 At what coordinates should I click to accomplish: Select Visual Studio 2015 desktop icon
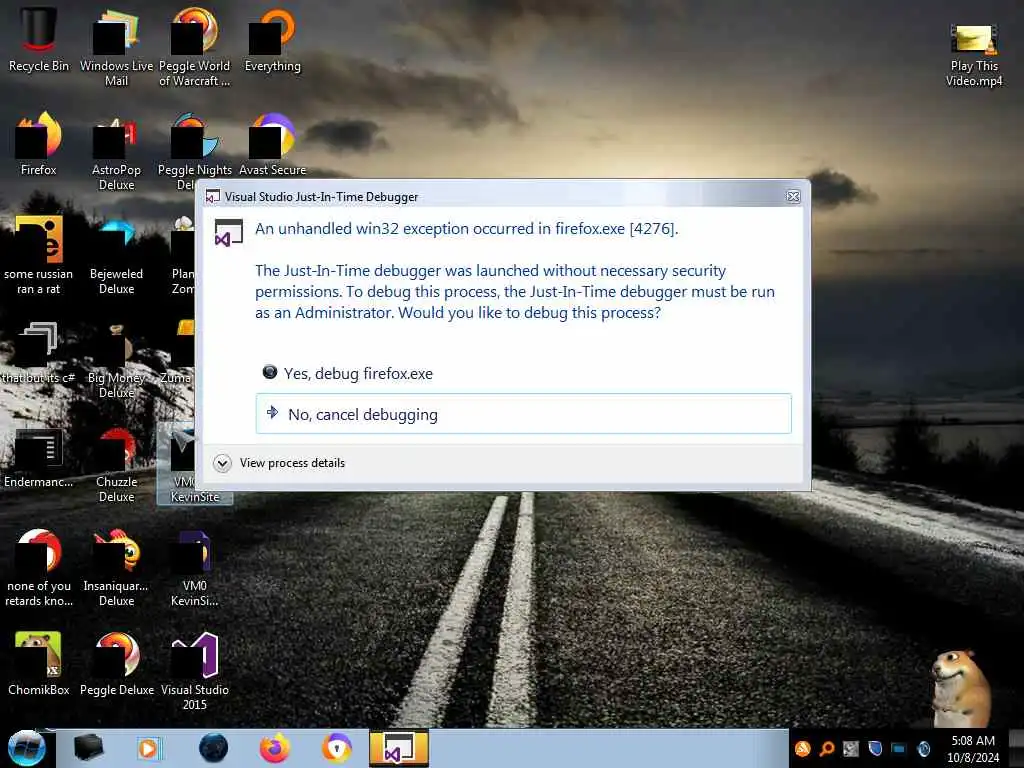(x=195, y=671)
